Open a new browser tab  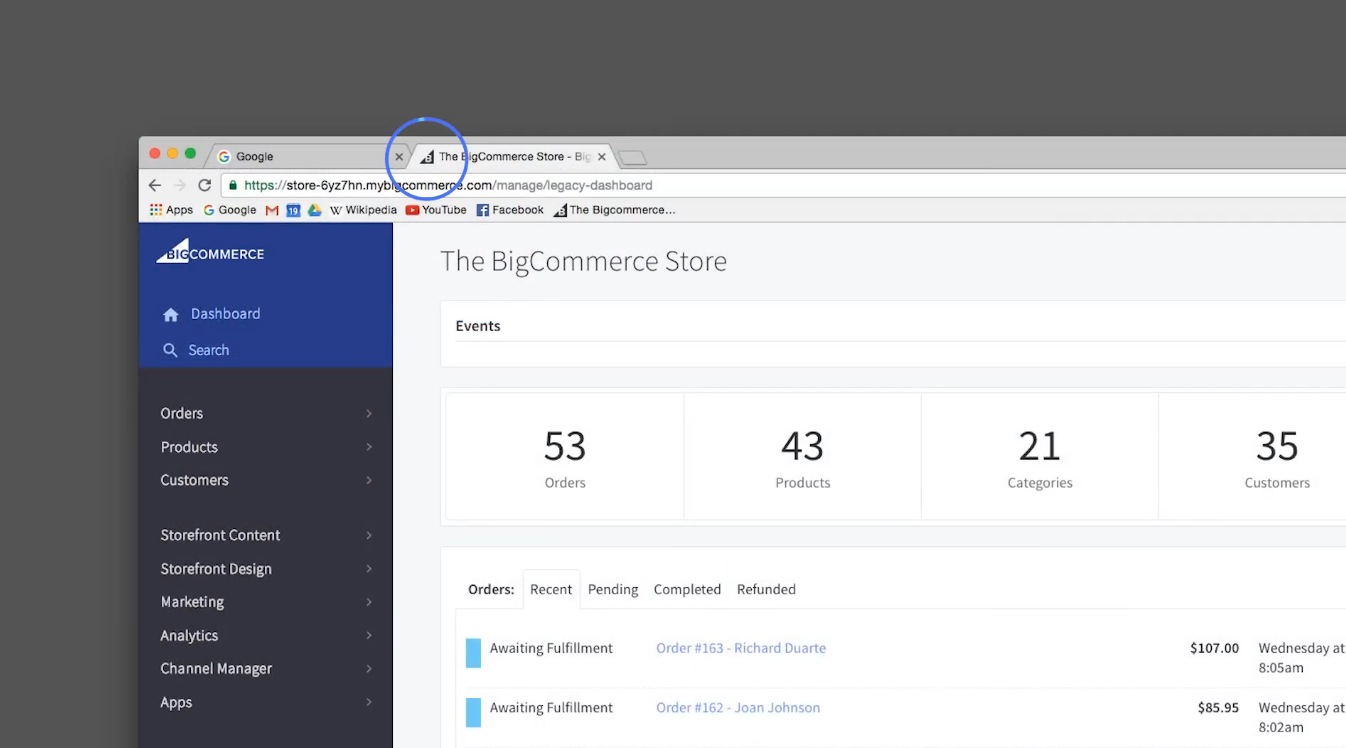[633, 157]
